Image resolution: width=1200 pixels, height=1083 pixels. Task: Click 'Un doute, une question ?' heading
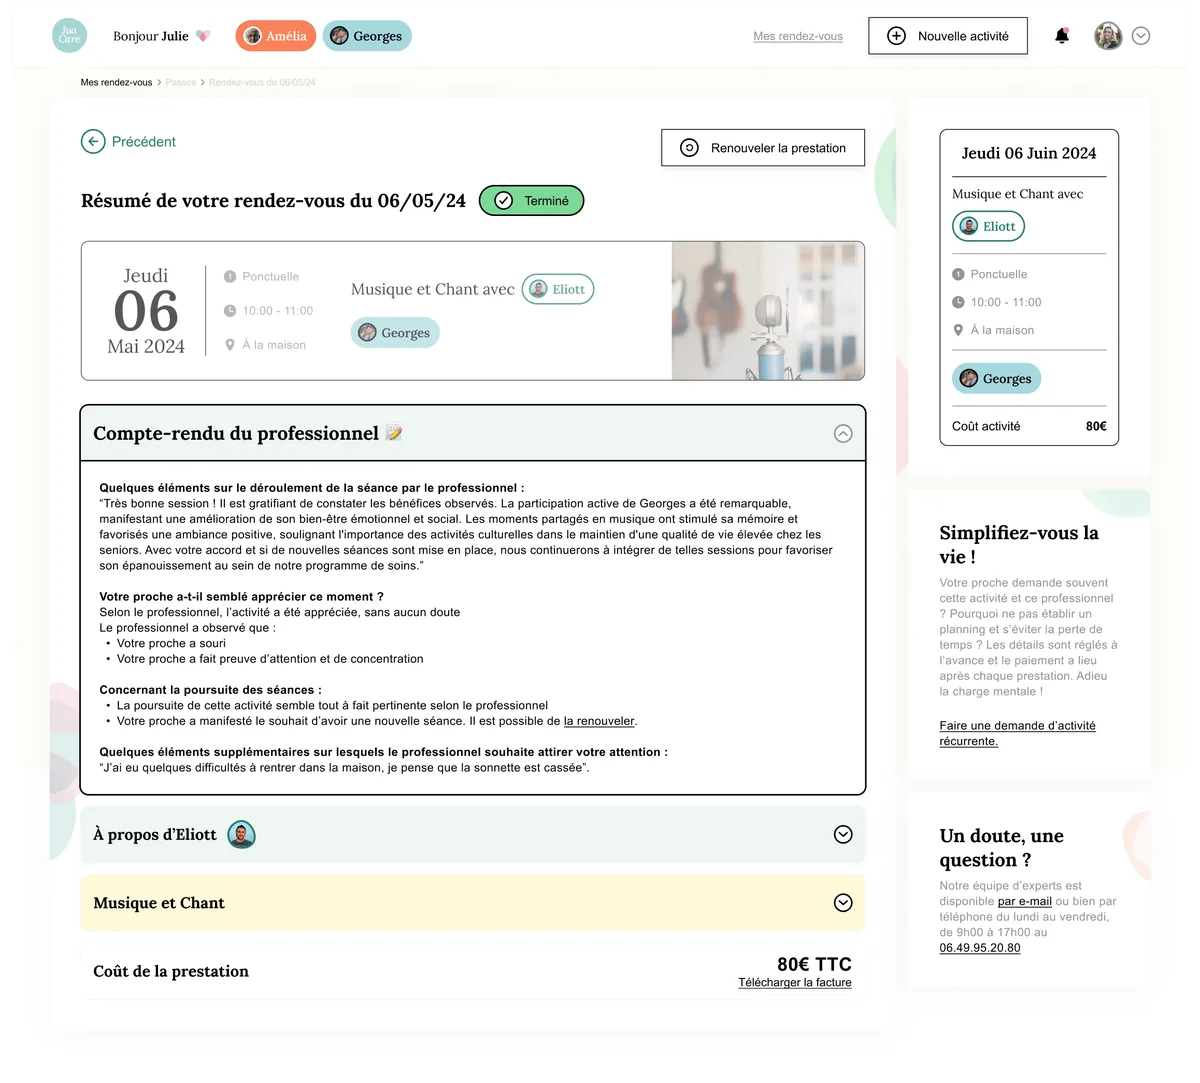point(1002,848)
